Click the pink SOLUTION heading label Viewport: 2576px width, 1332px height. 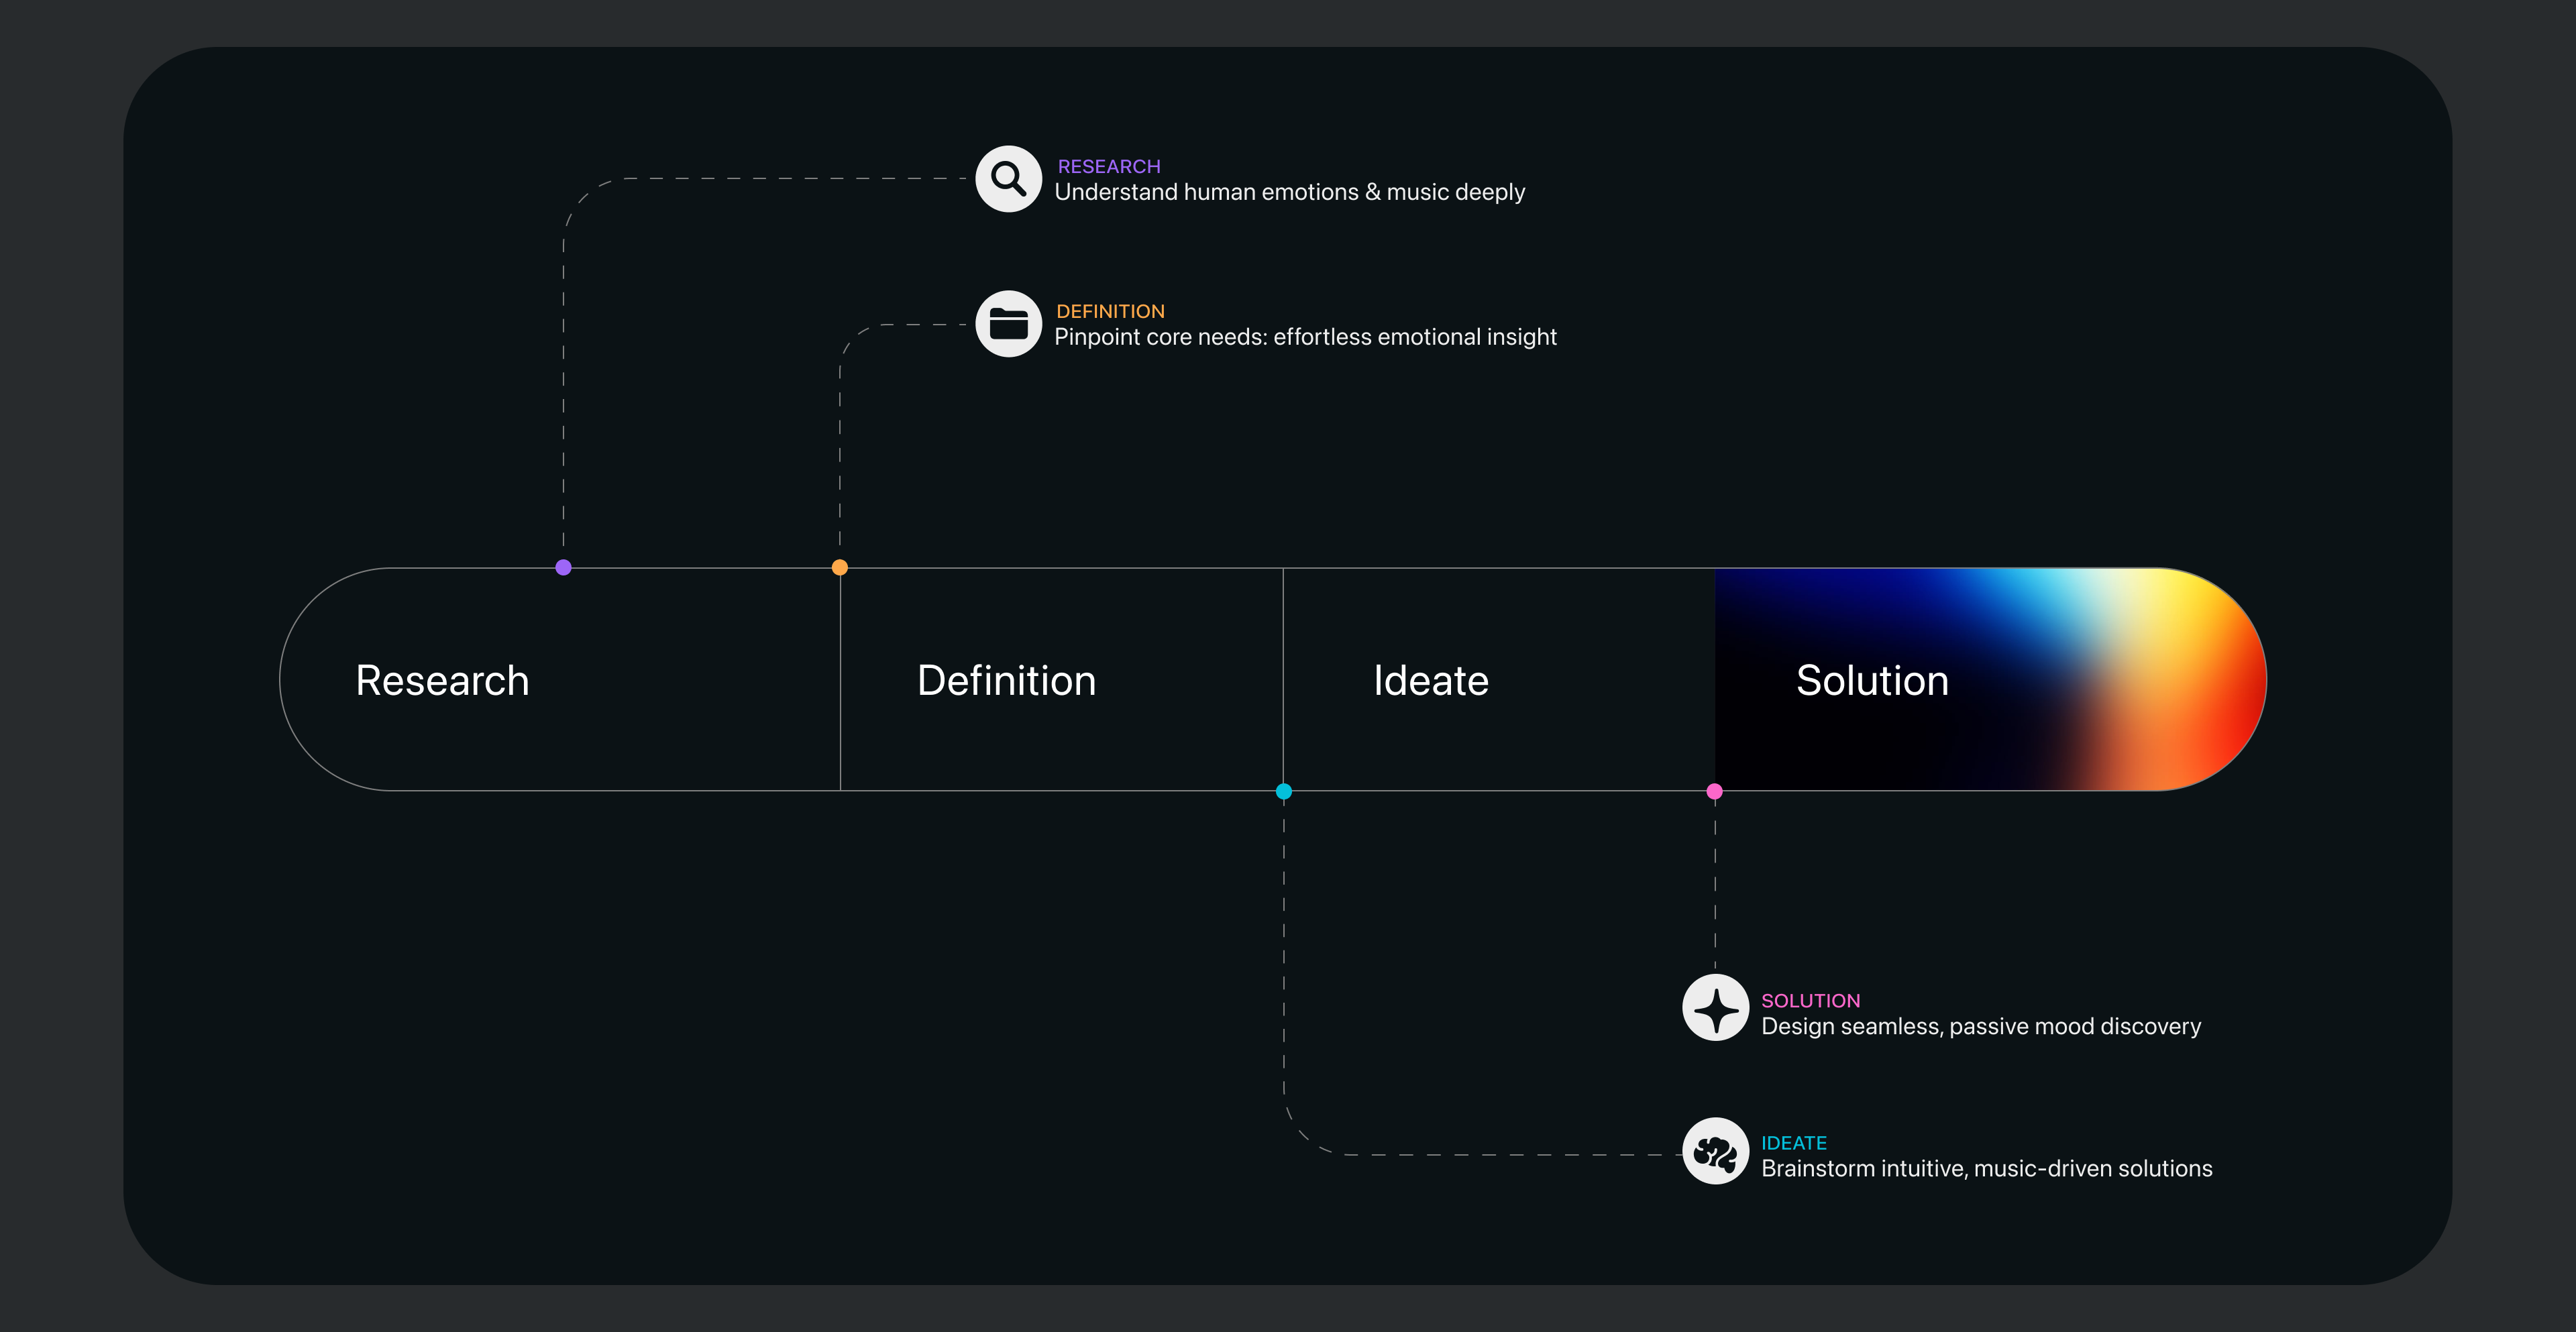click(x=1810, y=1001)
